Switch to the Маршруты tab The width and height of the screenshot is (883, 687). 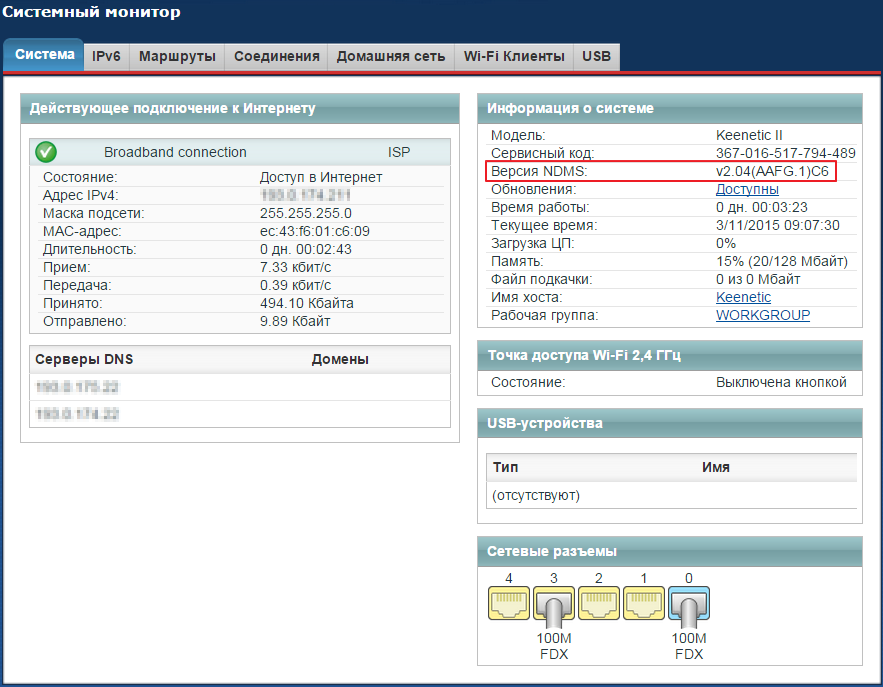[177, 57]
